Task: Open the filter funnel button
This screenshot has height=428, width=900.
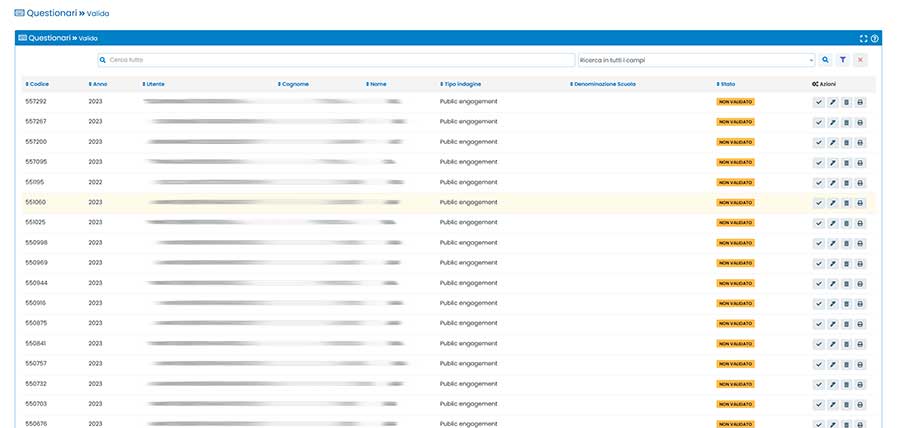Action: click(x=842, y=60)
